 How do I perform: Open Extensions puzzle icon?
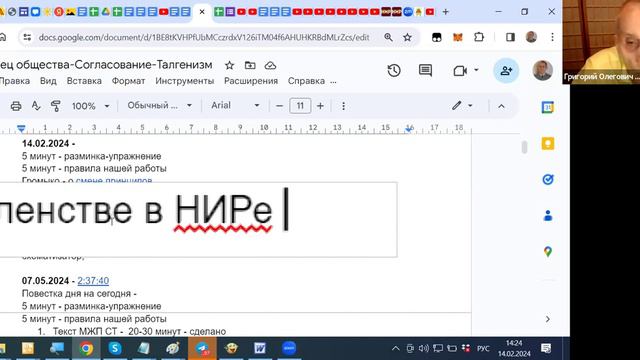[479, 37]
